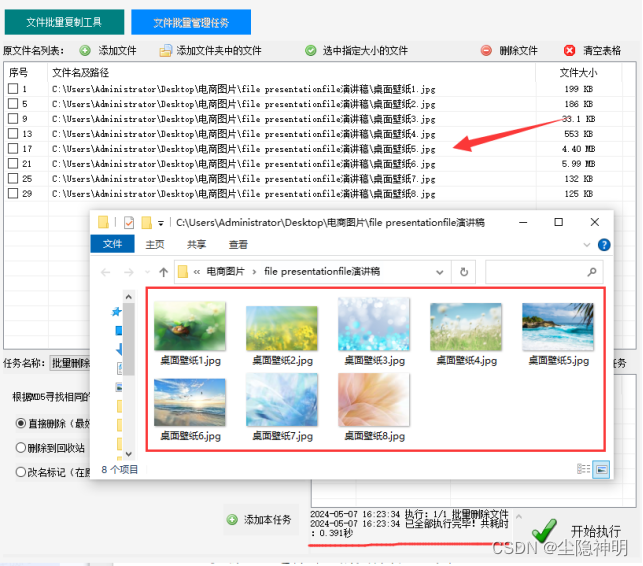Expand the Explorer ribbon chevron
The height and width of the screenshot is (566, 643).
pos(586,245)
